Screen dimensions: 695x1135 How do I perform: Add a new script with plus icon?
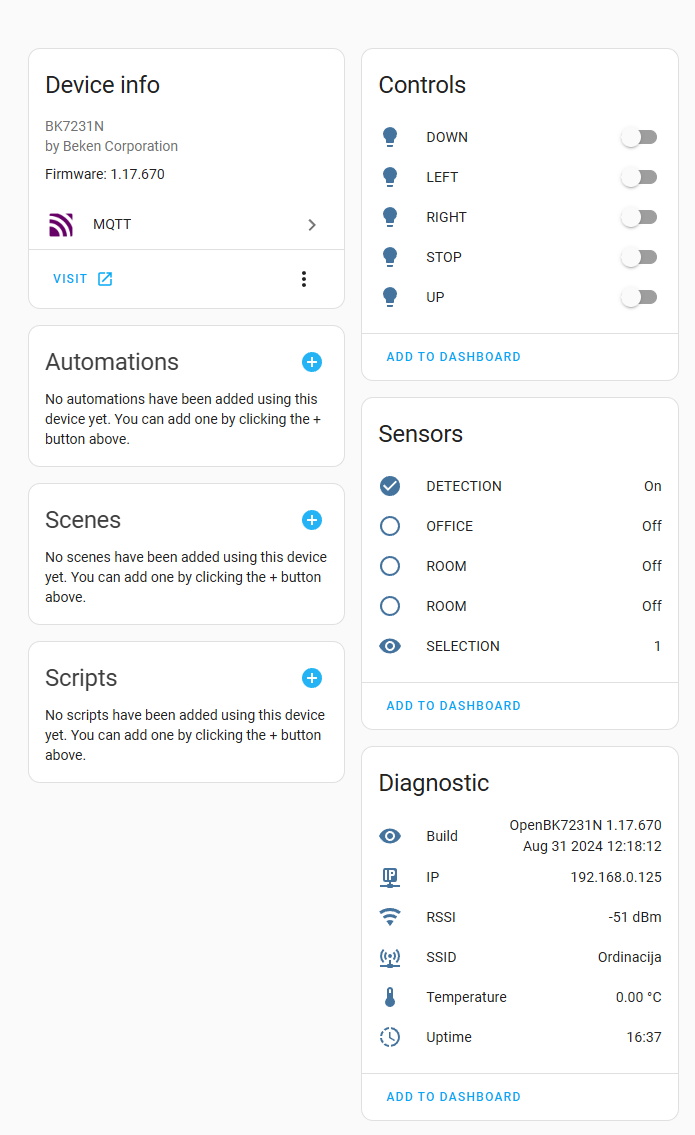coord(312,678)
